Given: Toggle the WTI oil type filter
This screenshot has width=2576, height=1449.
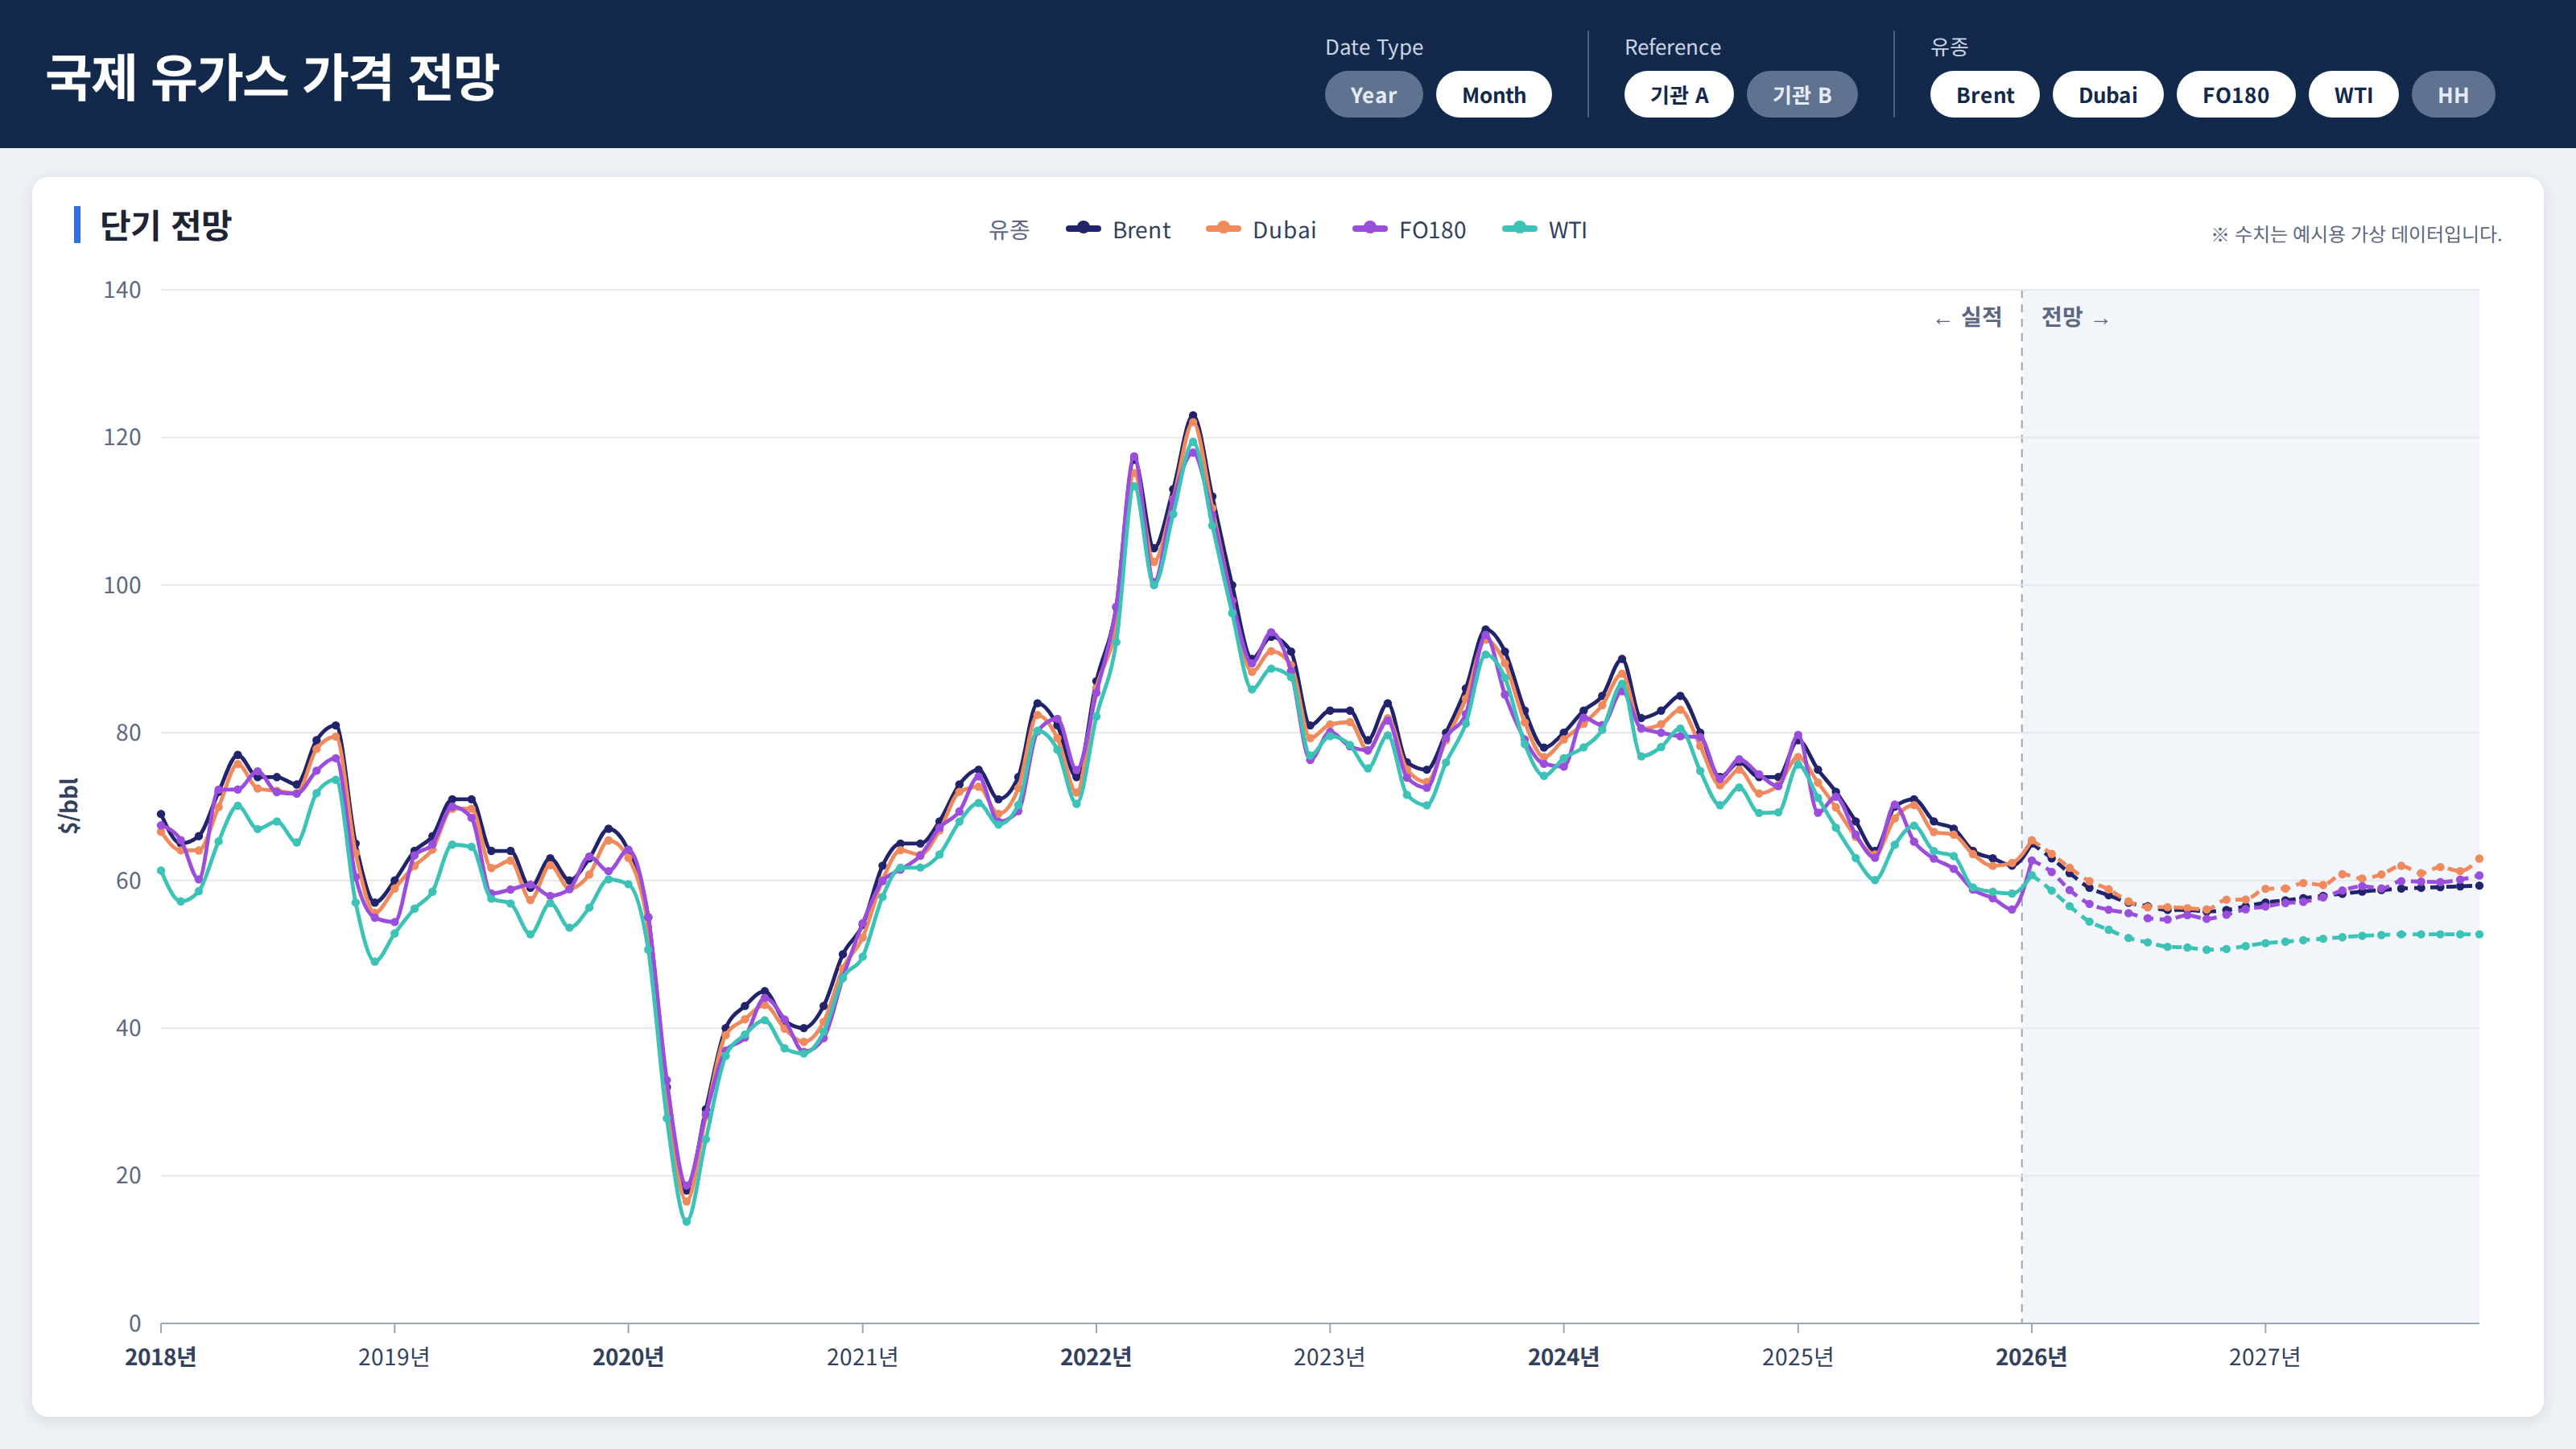Looking at the screenshot, I should point(2352,95).
